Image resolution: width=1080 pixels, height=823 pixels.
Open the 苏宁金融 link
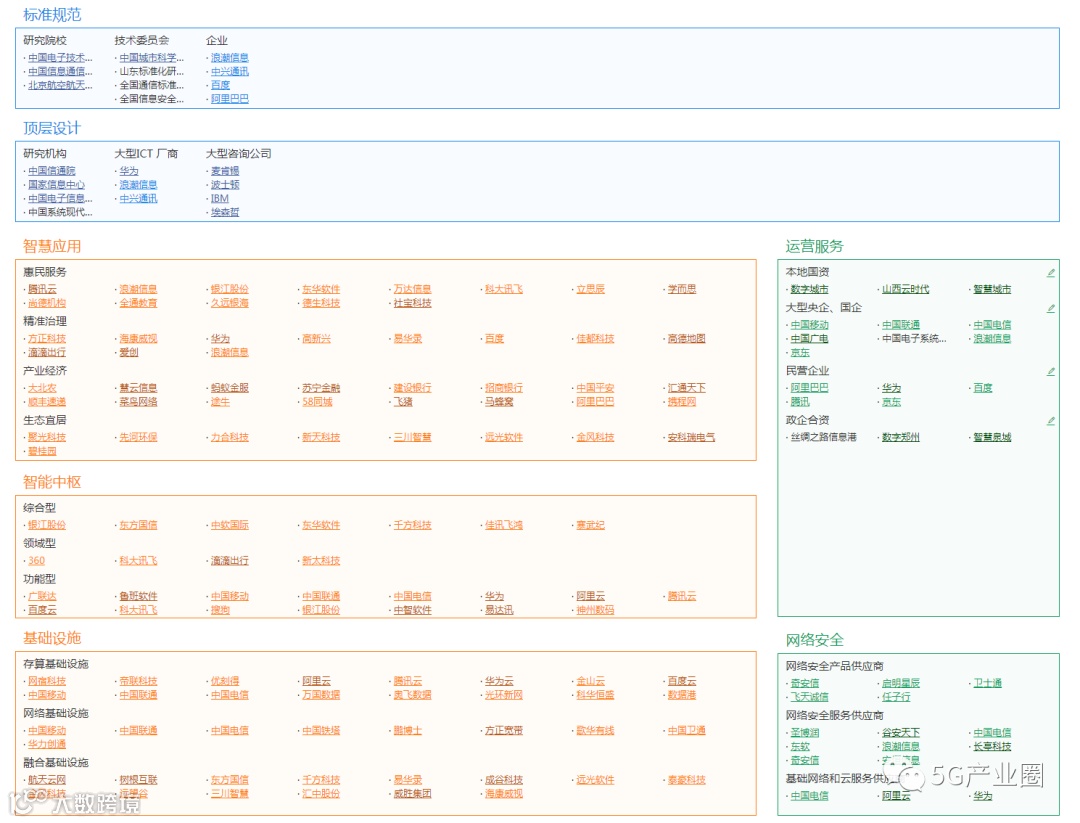[x=321, y=388]
